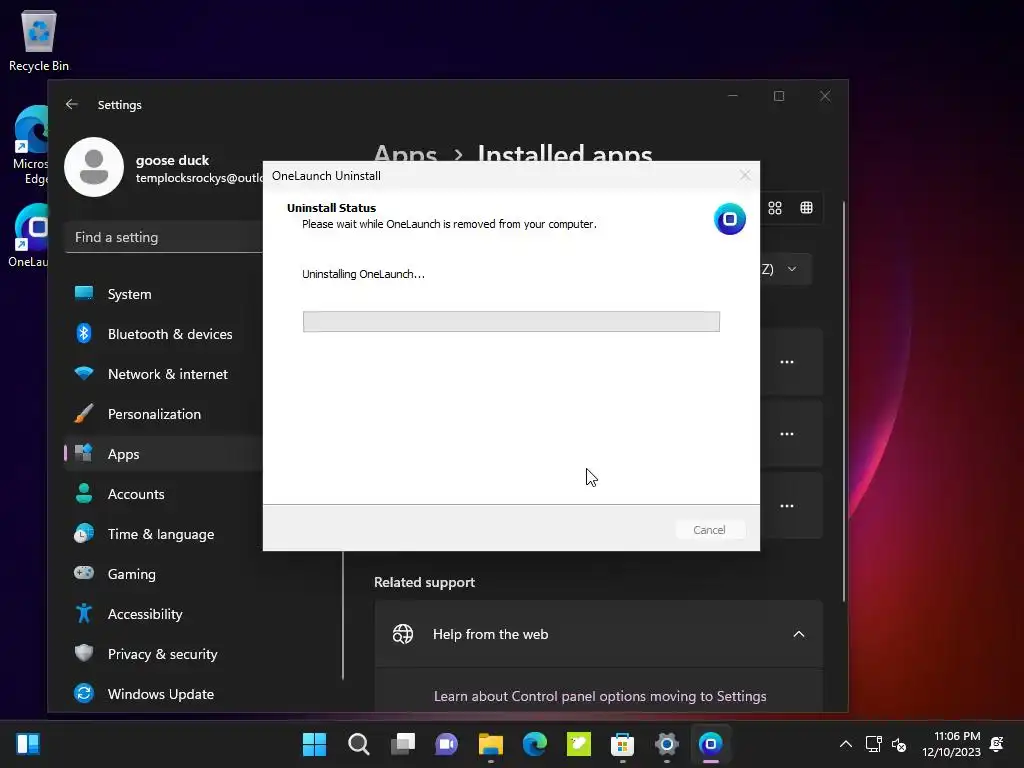Click the muted volume tray icon

[899, 744]
